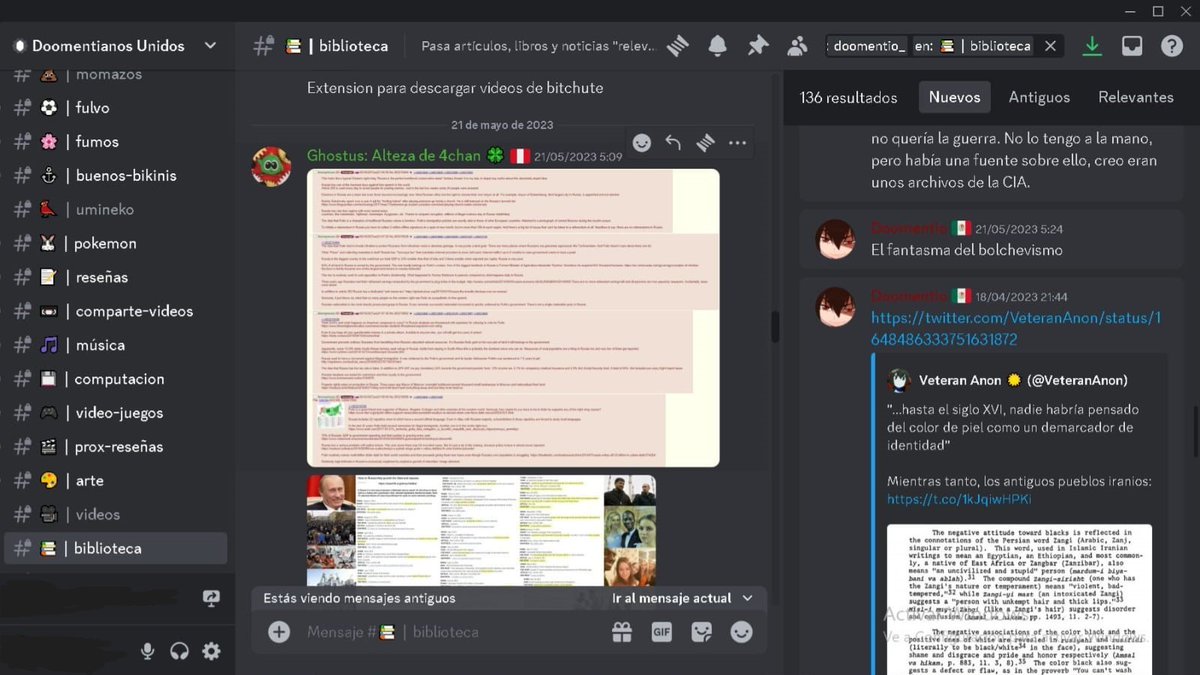Toggle member list icon
This screenshot has height=675, width=1200.
797,46
